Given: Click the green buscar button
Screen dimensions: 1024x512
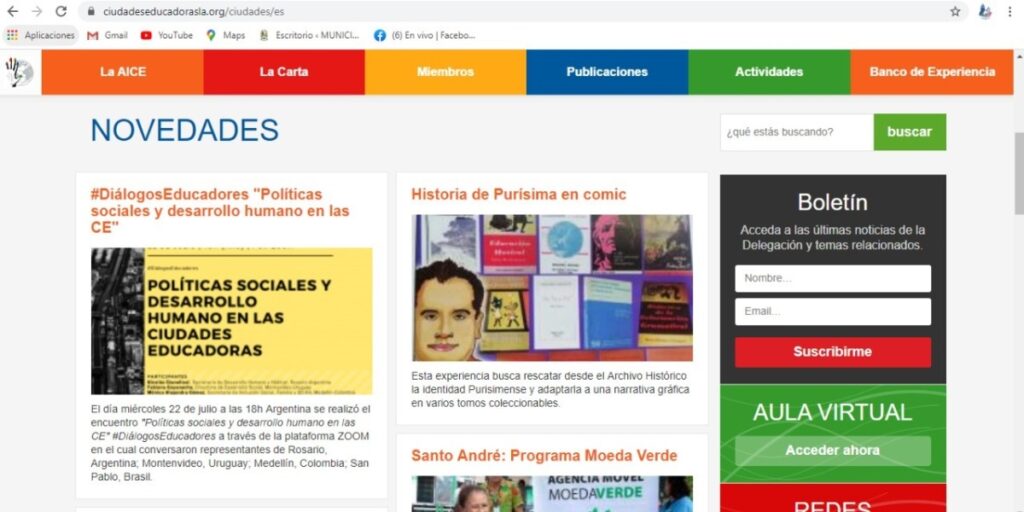Looking at the screenshot, I should pos(909,132).
